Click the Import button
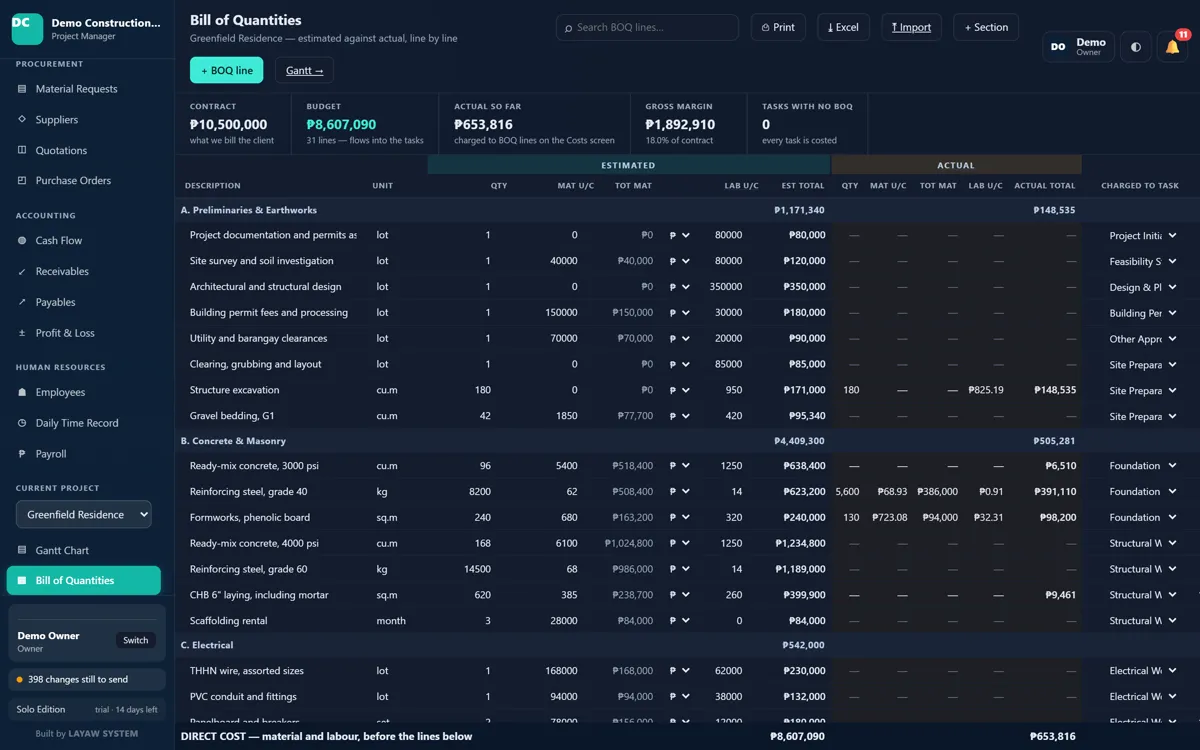This screenshot has width=1200, height=750. point(911,27)
